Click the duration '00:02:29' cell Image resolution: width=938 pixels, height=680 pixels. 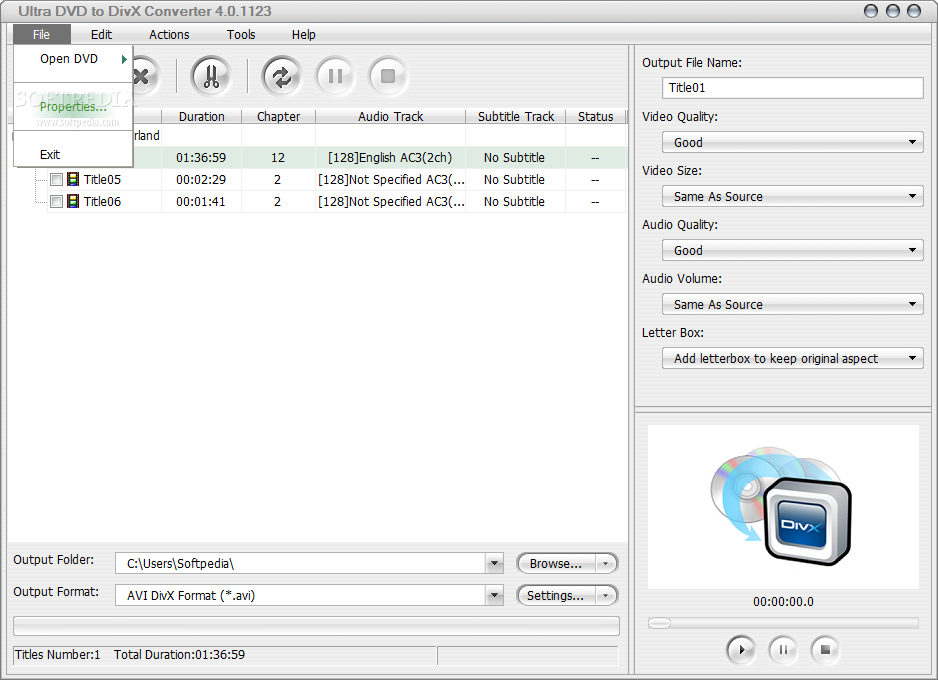coord(201,179)
